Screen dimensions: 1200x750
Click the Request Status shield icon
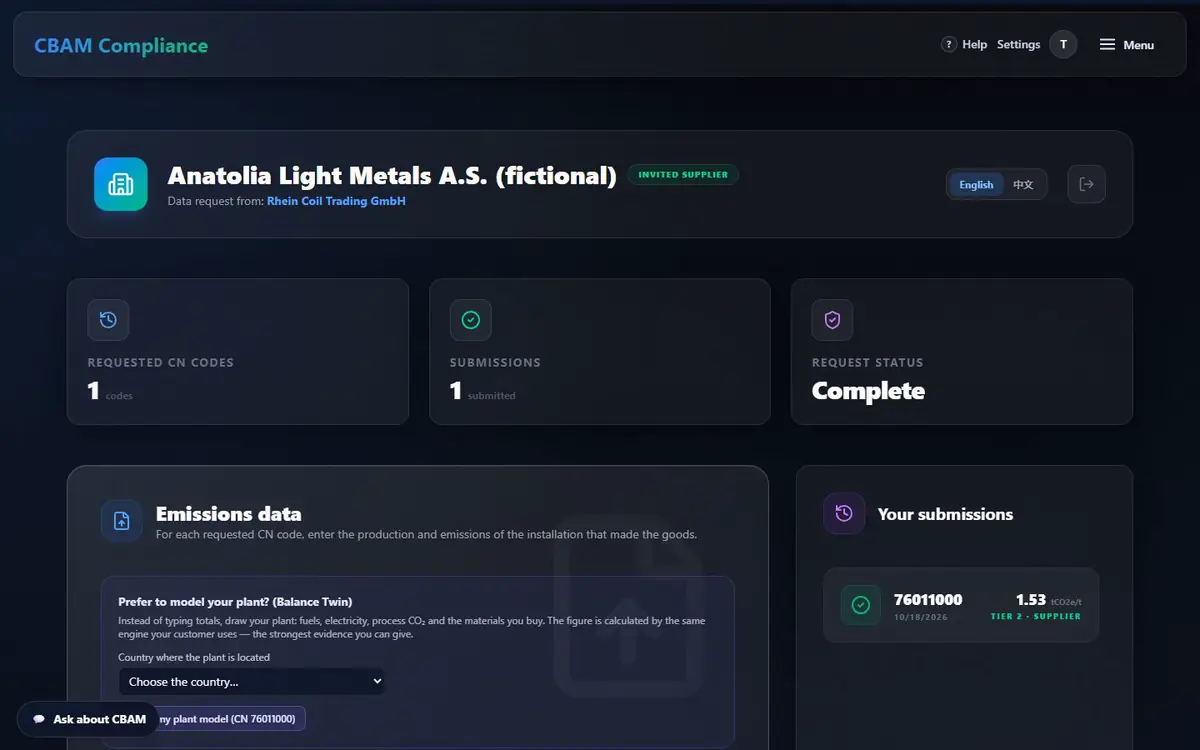pyautogui.click(x=832, y=320)
